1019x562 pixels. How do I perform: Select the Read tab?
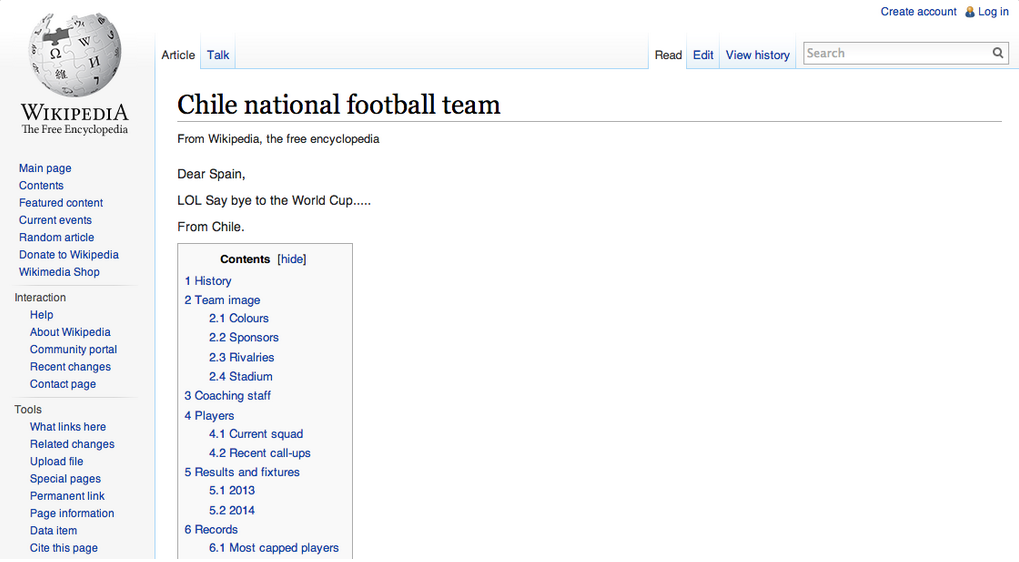[x=668, y=55]
